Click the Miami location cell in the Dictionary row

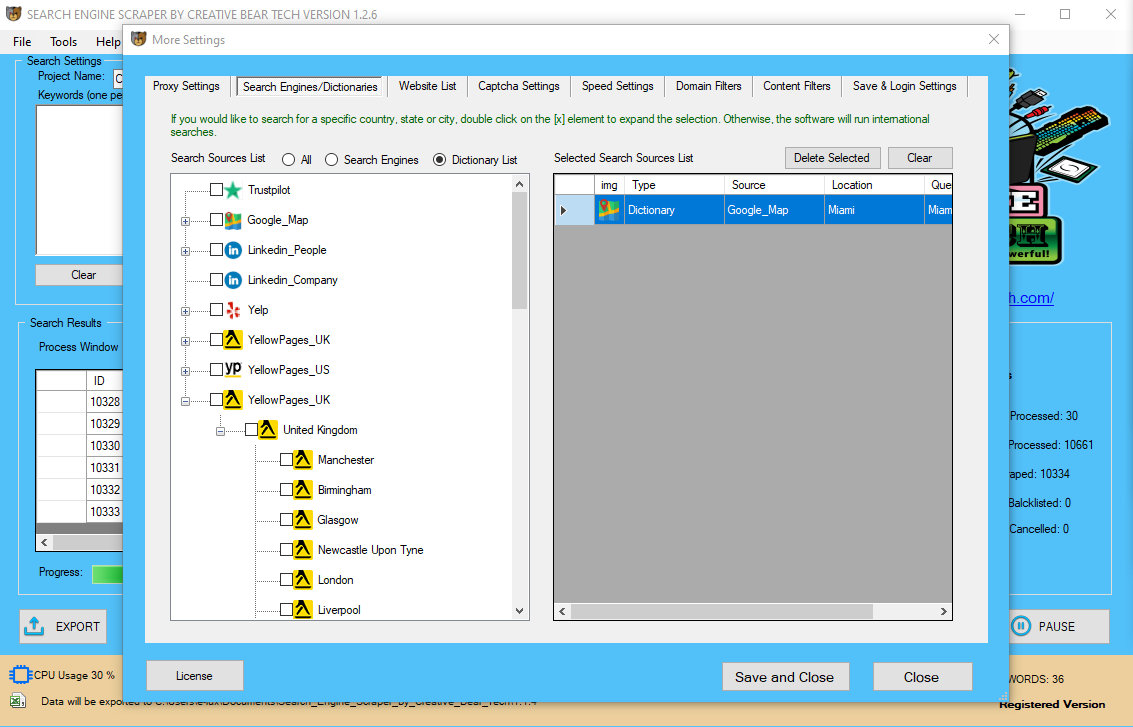[x=874, y=210]
